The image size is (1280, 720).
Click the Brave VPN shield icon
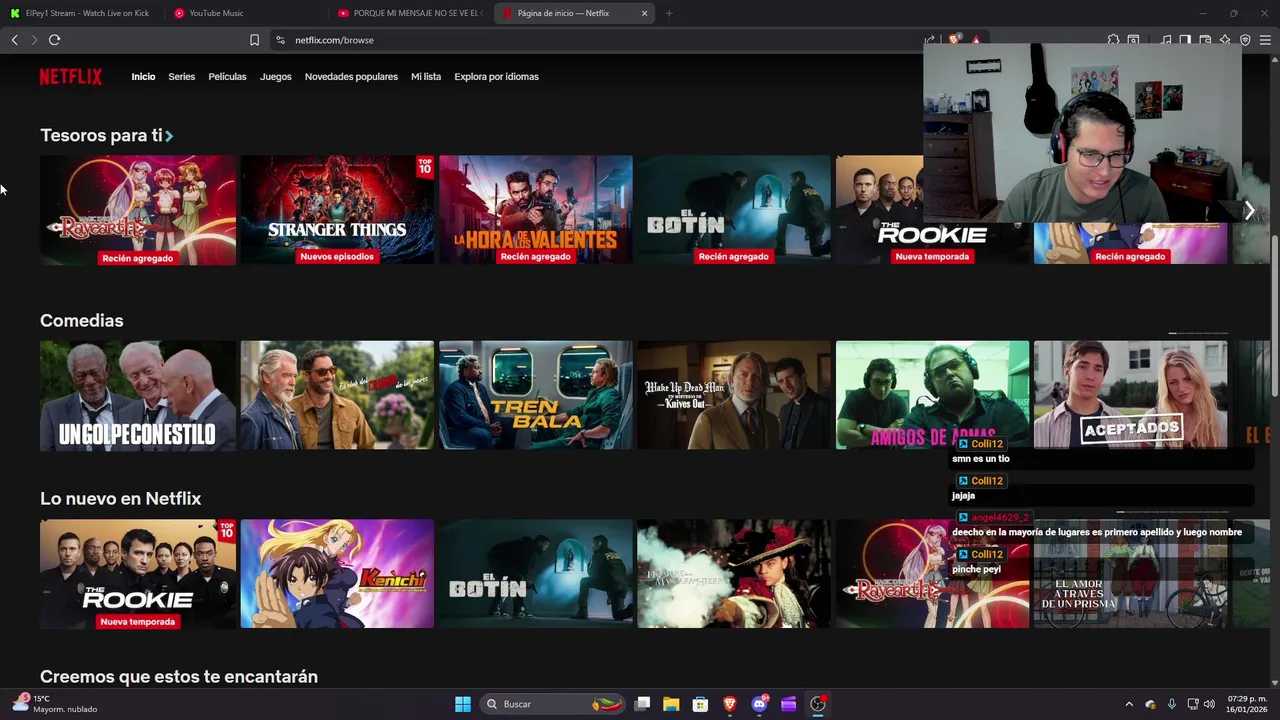point(1245,40)
